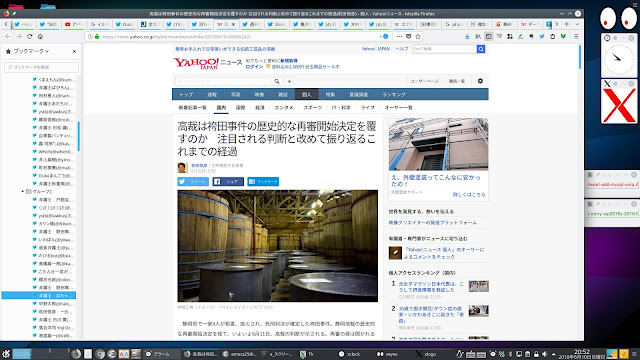640x360 pixels.
Task: Collapse the グループに bookmark folder
Action: tap(23, 191)
